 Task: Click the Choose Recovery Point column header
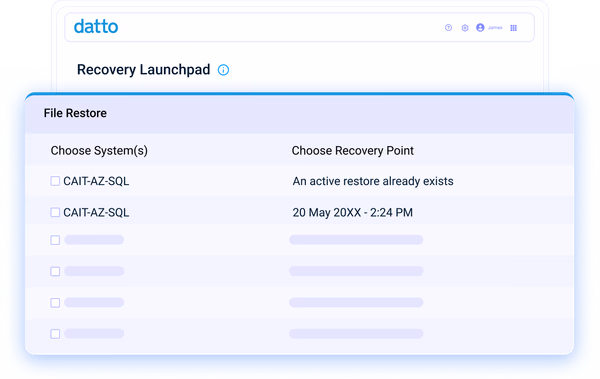352,151
